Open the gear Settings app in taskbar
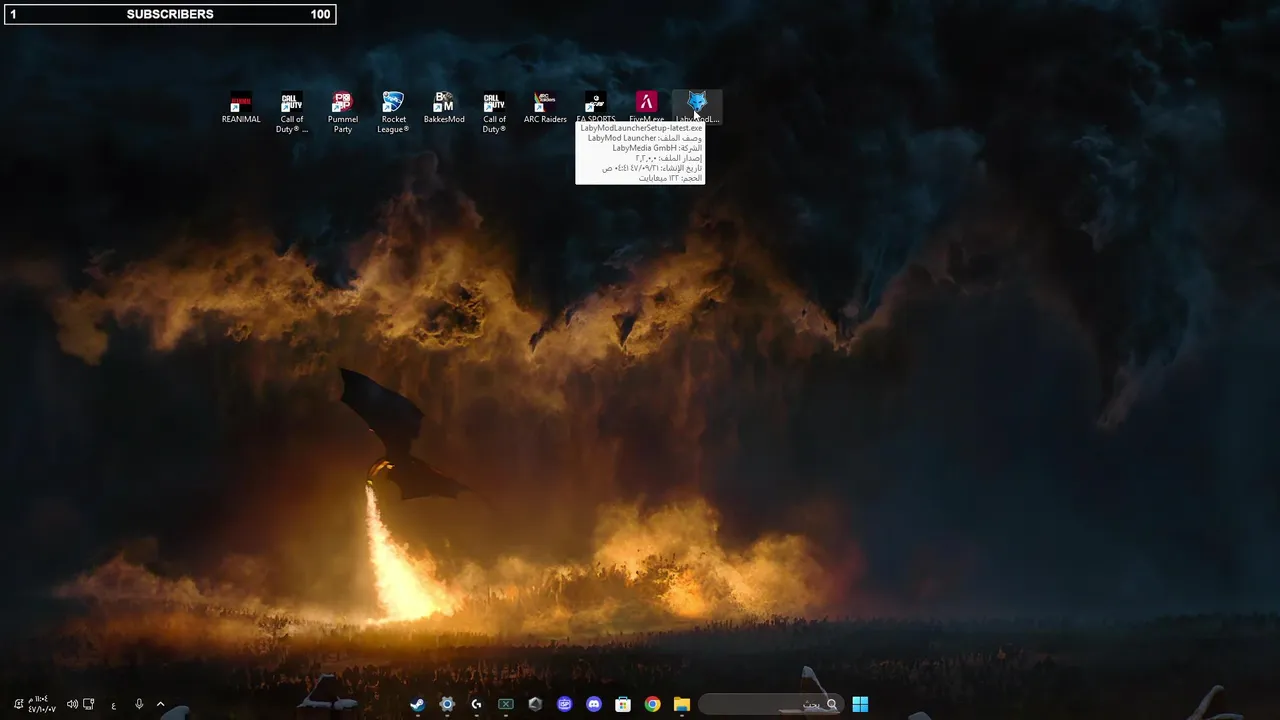Image resolution: width=1280 pixels, height=720 pixels. [447, 704]
